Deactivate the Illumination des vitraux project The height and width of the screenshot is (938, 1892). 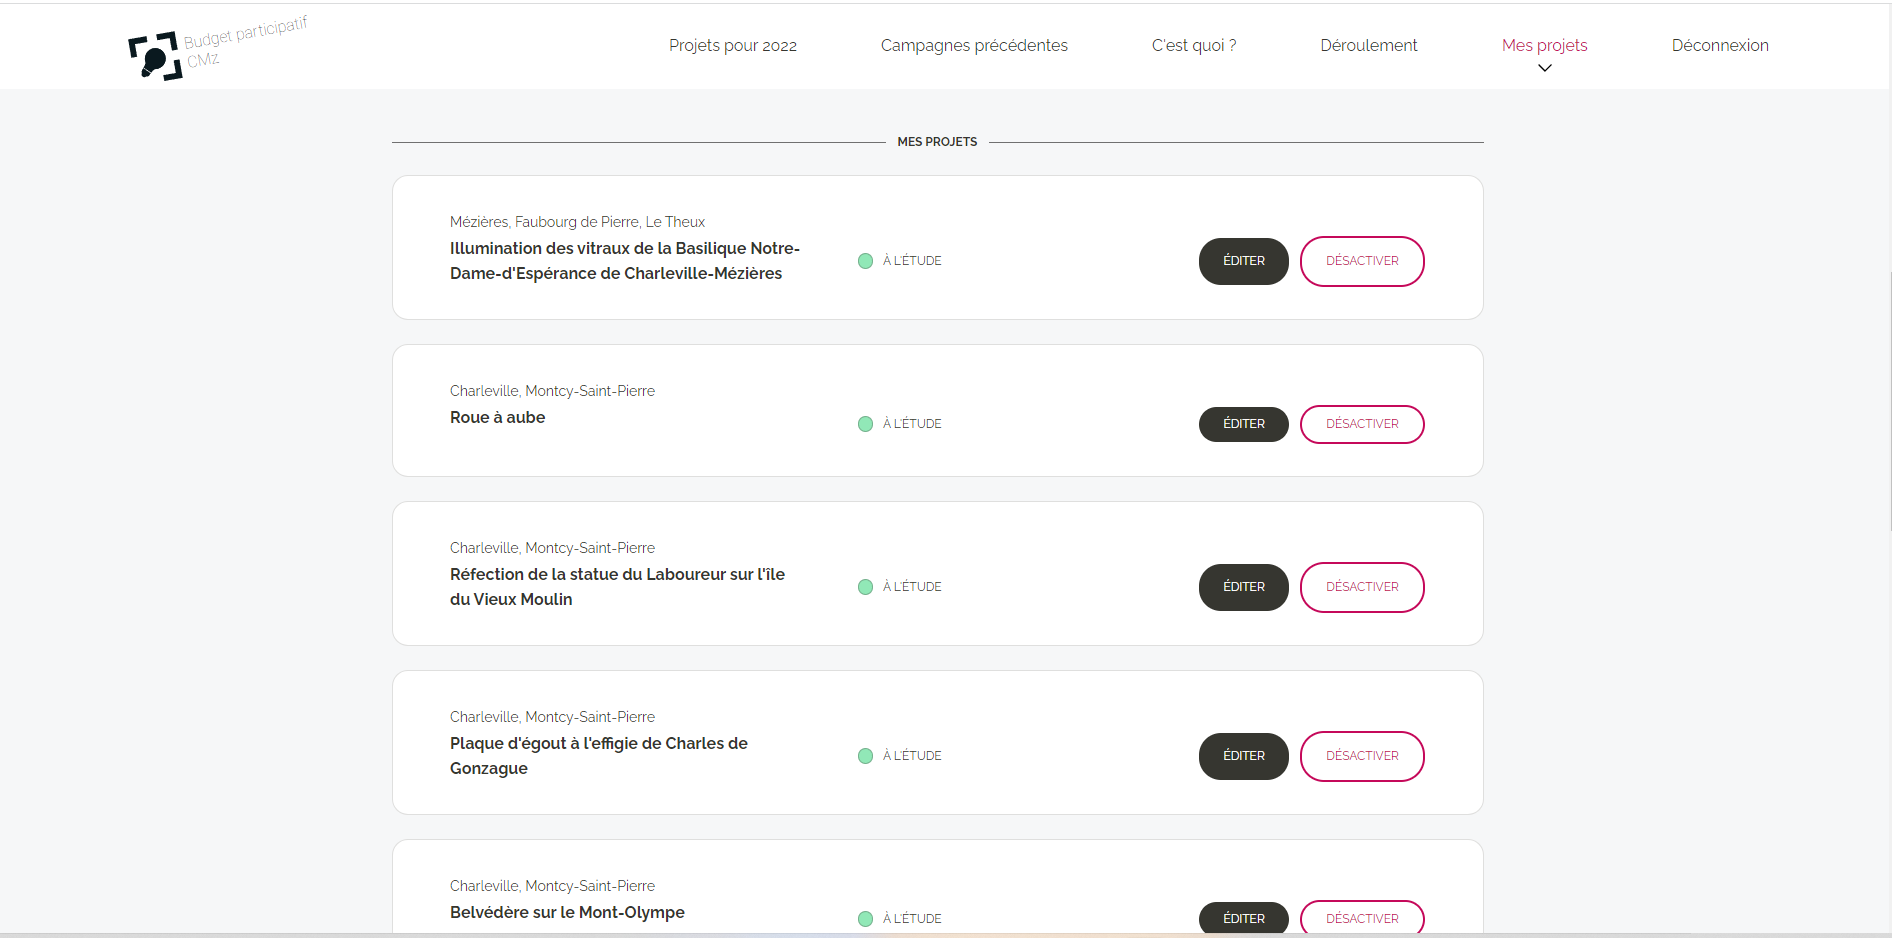pos(1362,261)
